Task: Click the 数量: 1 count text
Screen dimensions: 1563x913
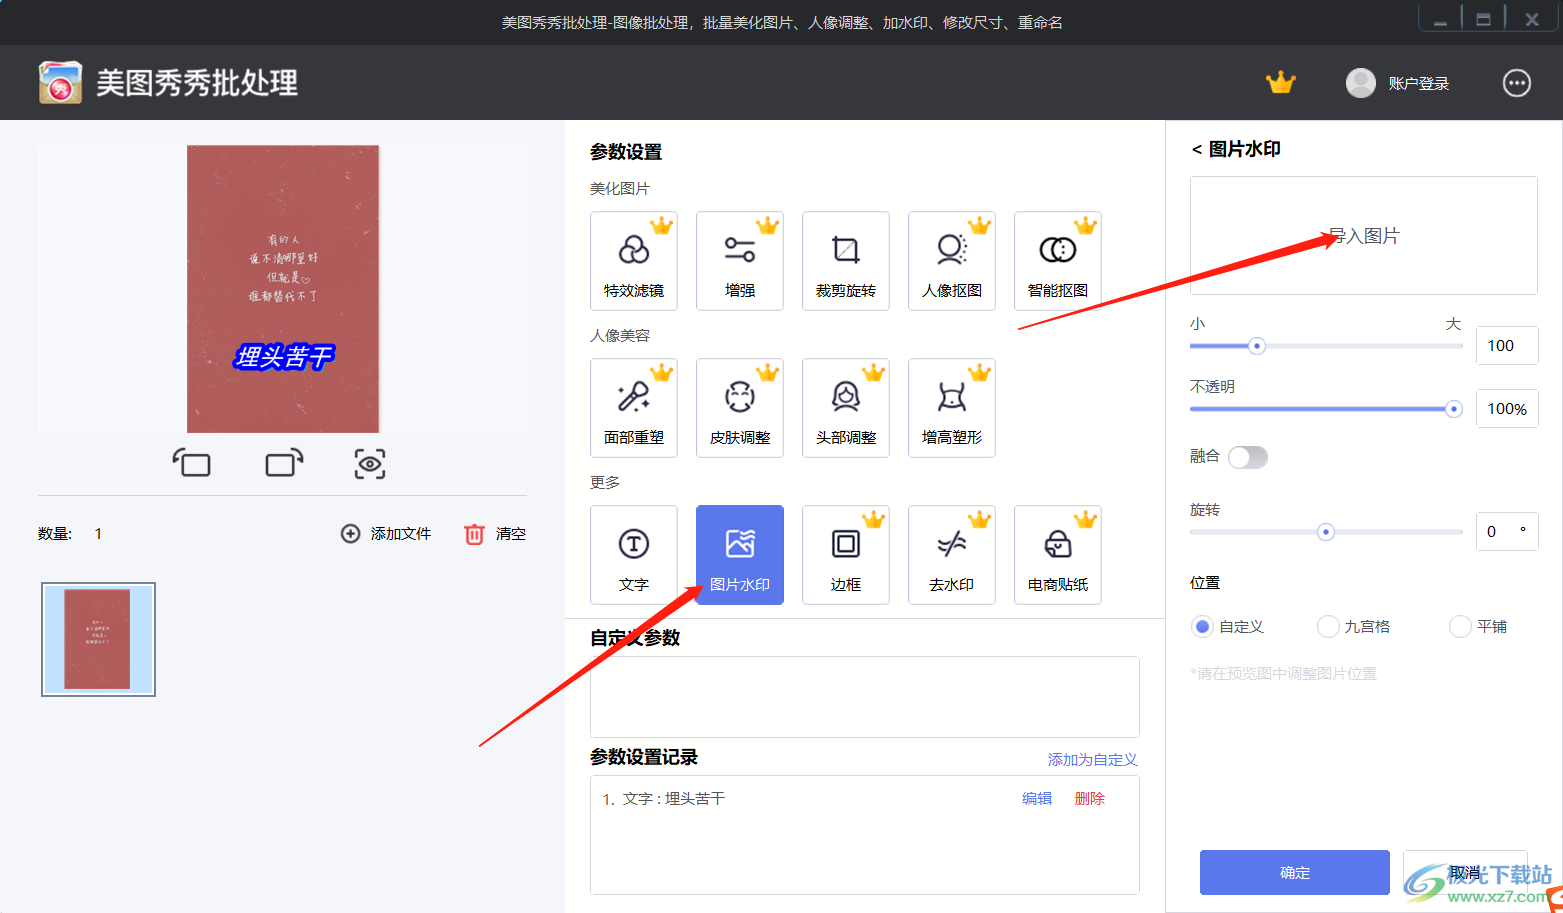Action: [x=70, y=534]
